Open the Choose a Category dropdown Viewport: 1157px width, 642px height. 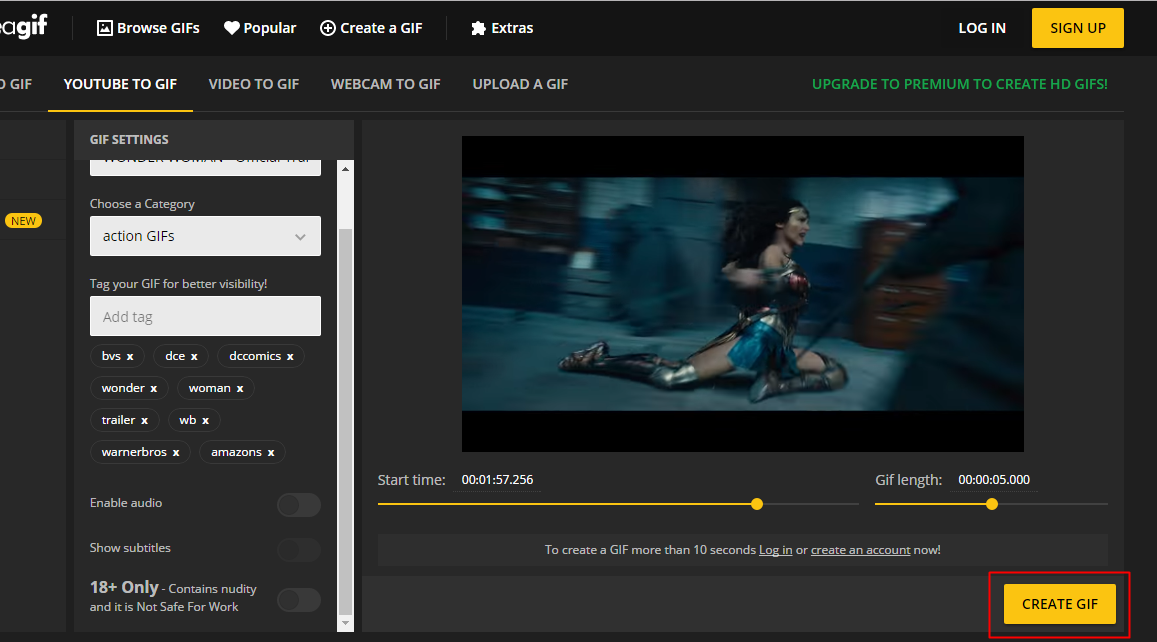point(205,236)
